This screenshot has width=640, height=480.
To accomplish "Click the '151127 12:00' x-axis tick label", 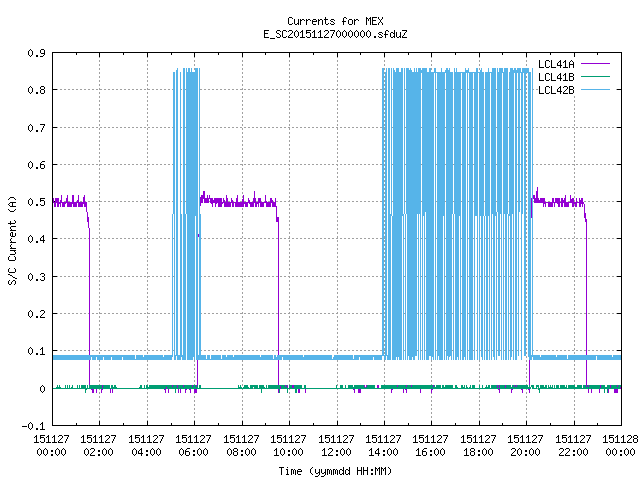I will (336, 445).
